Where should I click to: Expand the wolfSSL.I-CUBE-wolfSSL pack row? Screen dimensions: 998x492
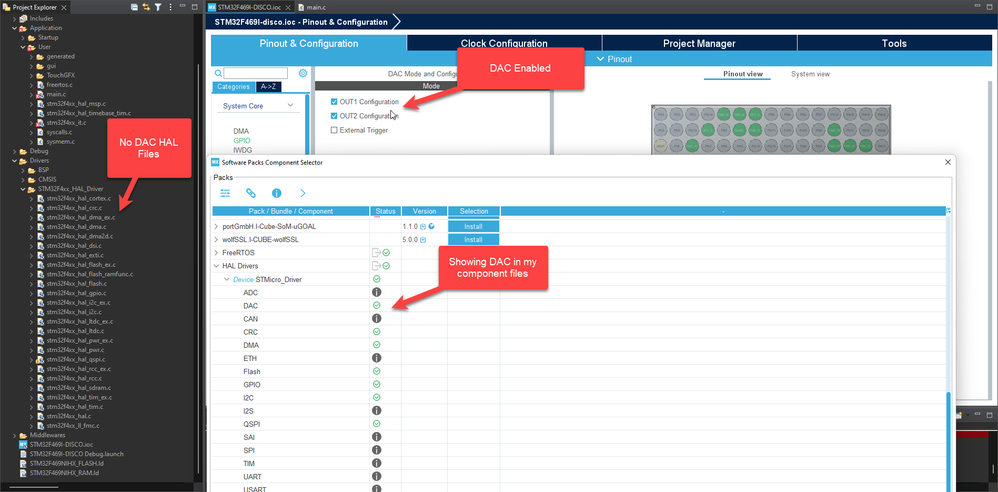(x=216, y=240)
